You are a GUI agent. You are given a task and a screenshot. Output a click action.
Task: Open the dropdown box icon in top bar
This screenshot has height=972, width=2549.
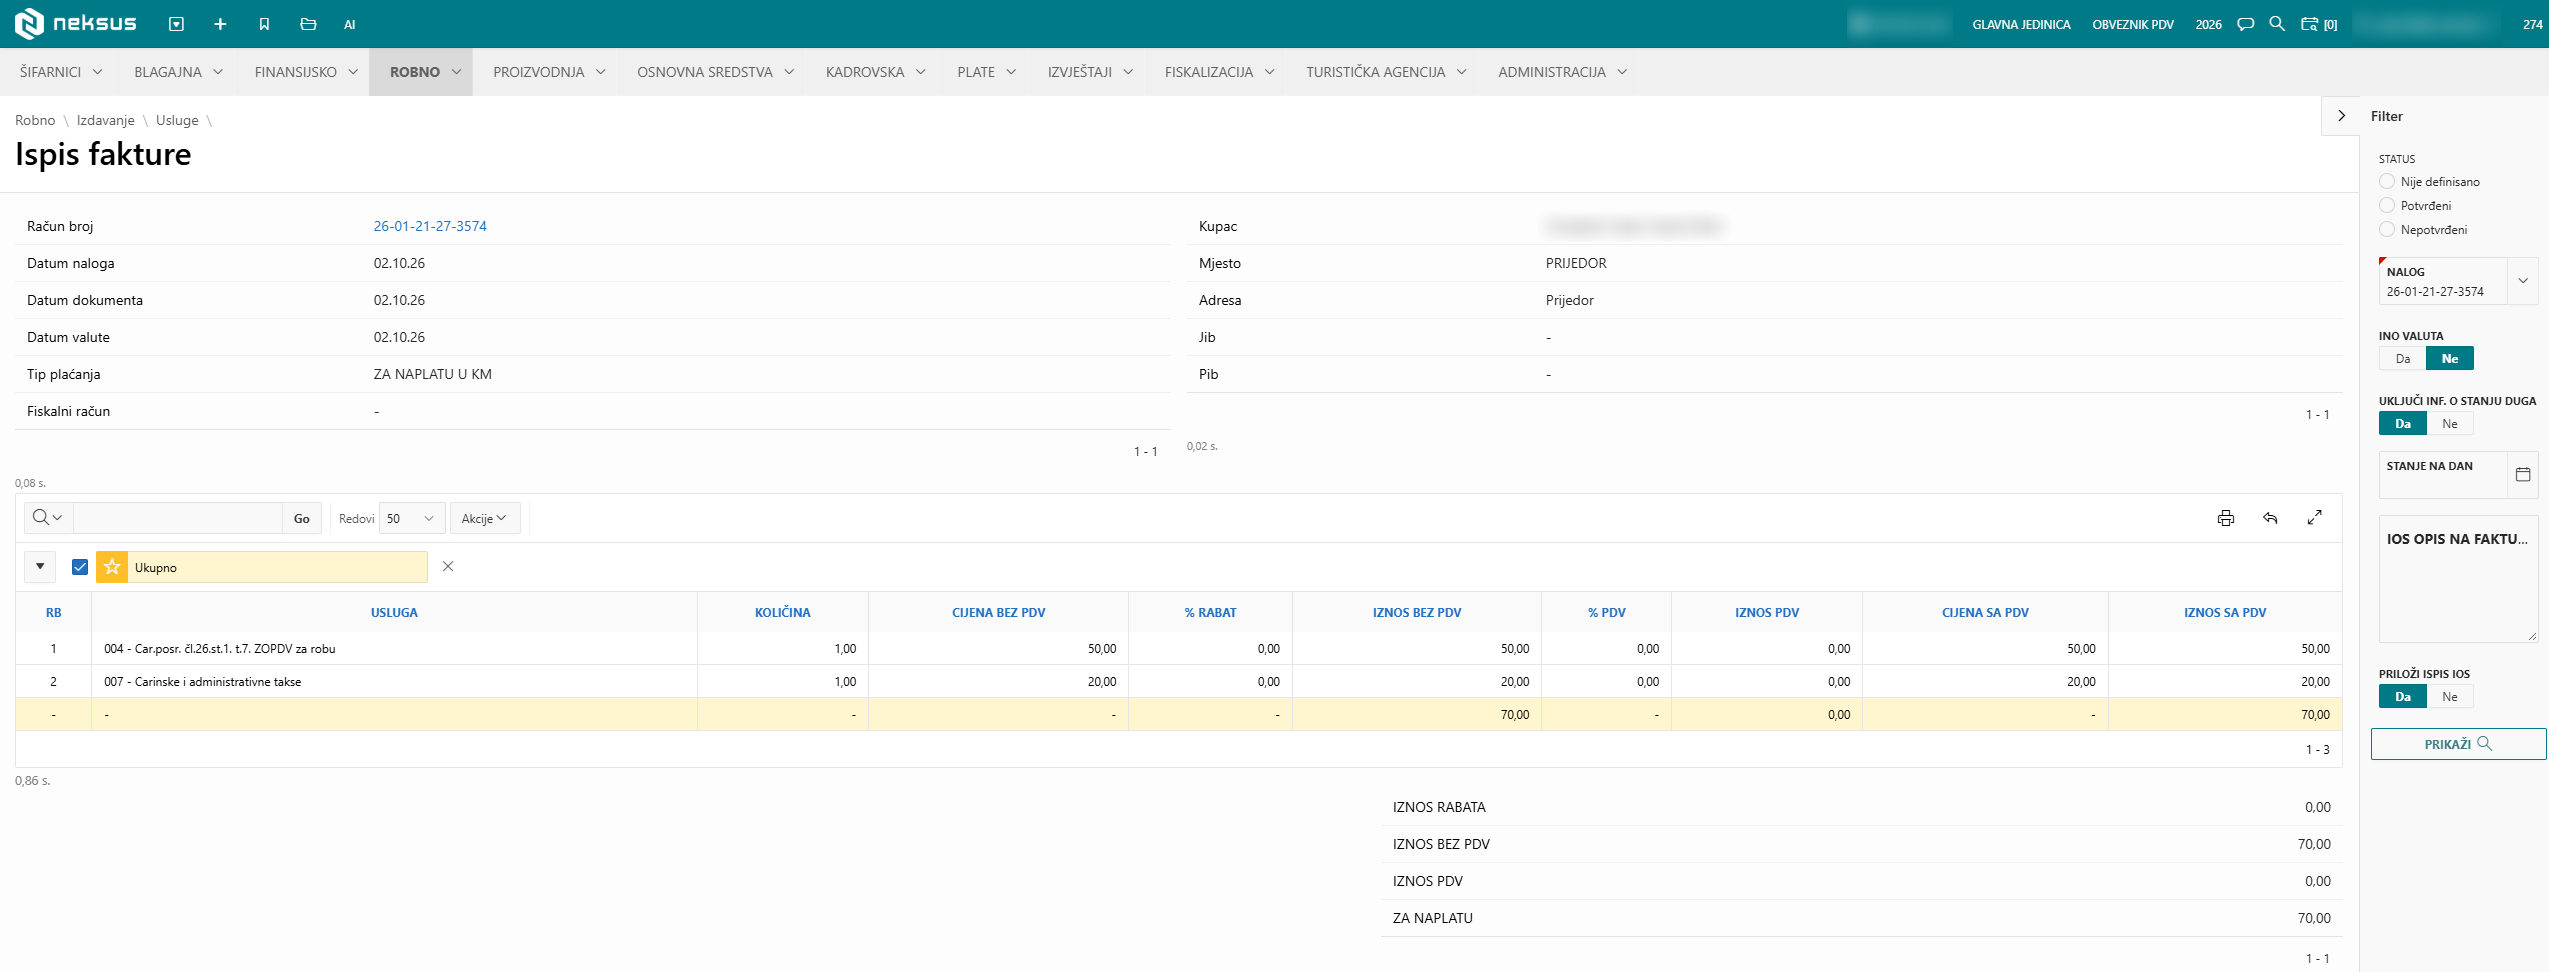tap(176, 24)
